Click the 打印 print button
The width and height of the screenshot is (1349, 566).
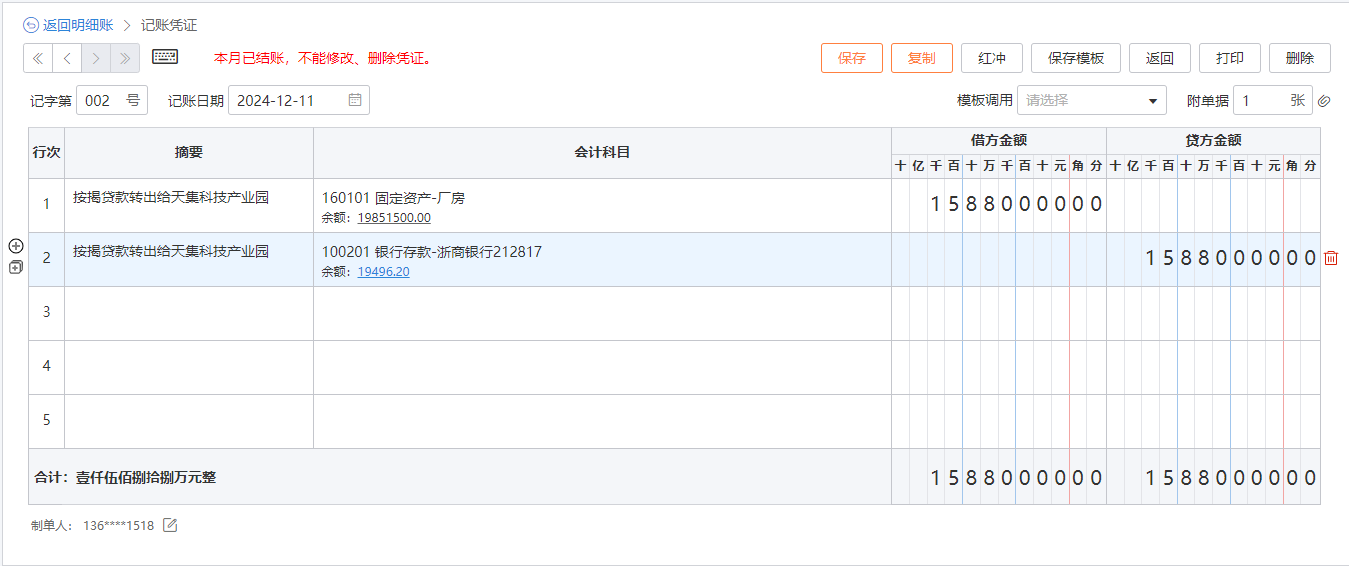(x=1230, y=58)
